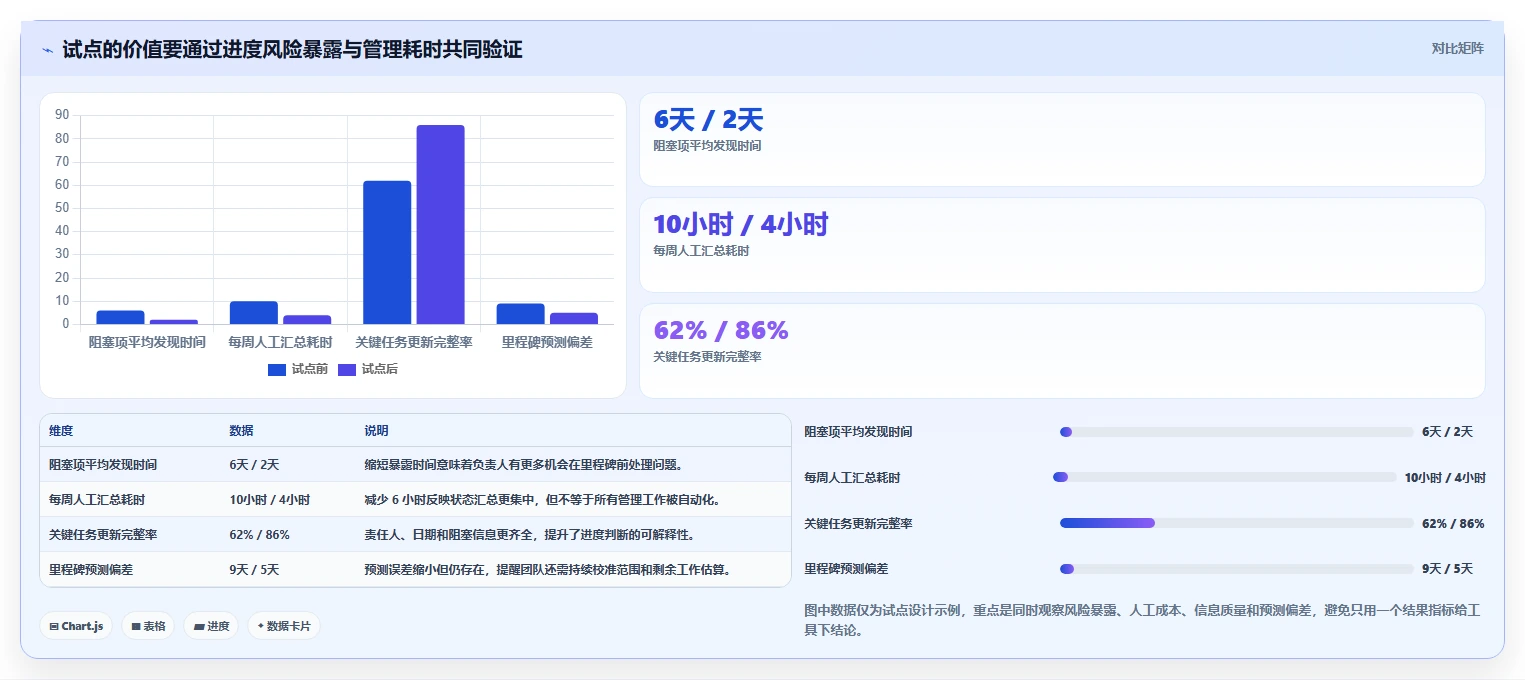
Task: Click the tall 试点后 bar for 关键任务更新完整率
Action: (440, 224)
